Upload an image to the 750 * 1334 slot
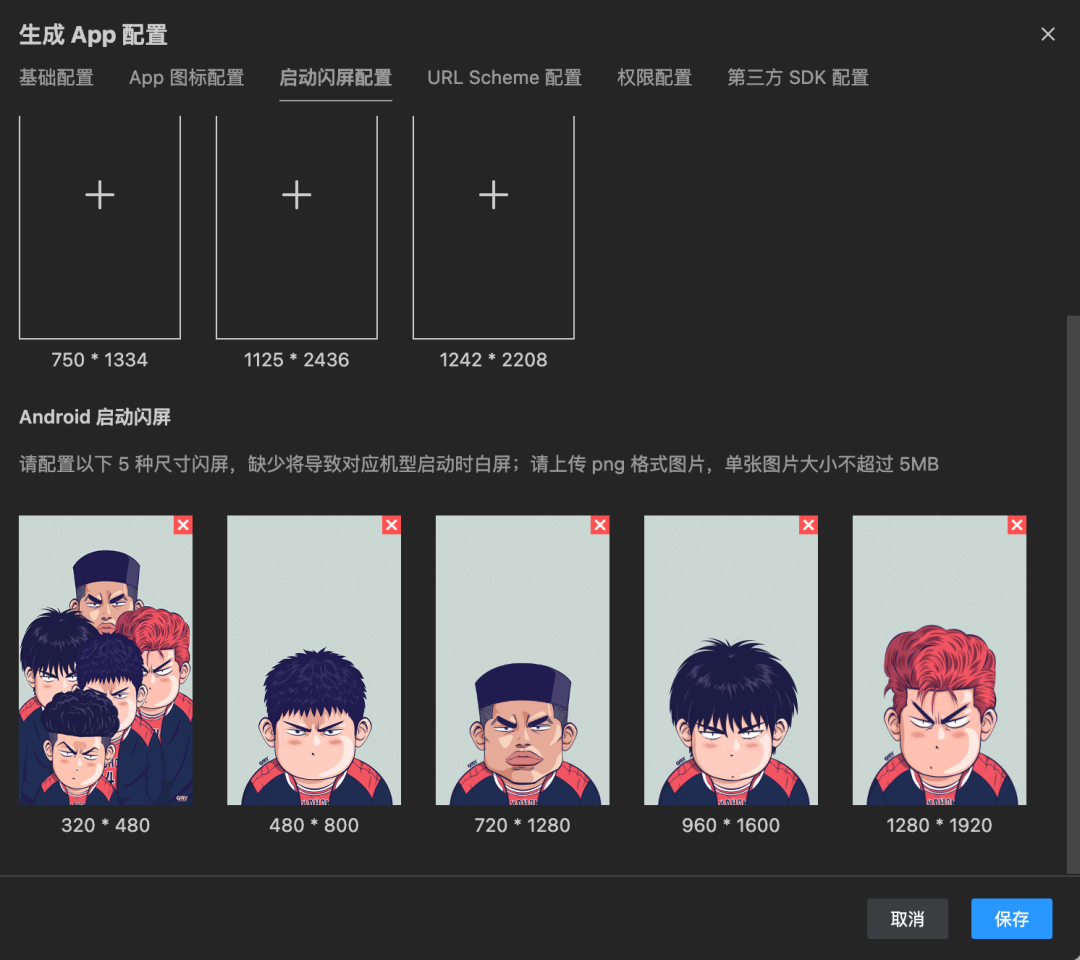1080x960 pixels. (99, 195)
